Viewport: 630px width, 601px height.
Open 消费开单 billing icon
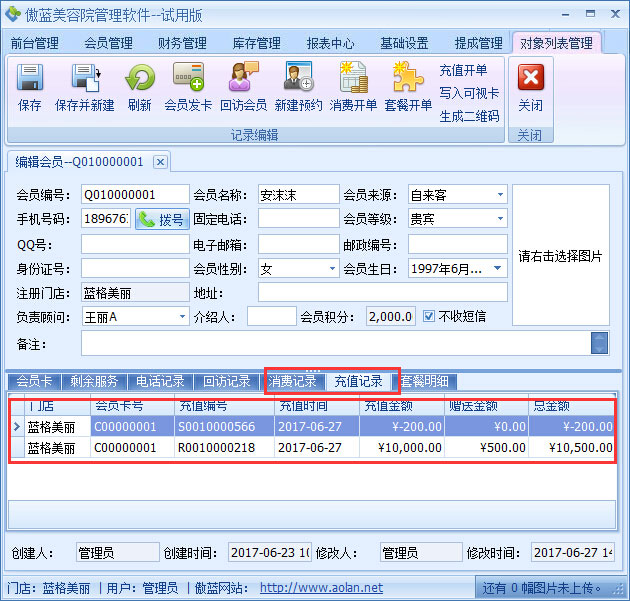(353, 79)
